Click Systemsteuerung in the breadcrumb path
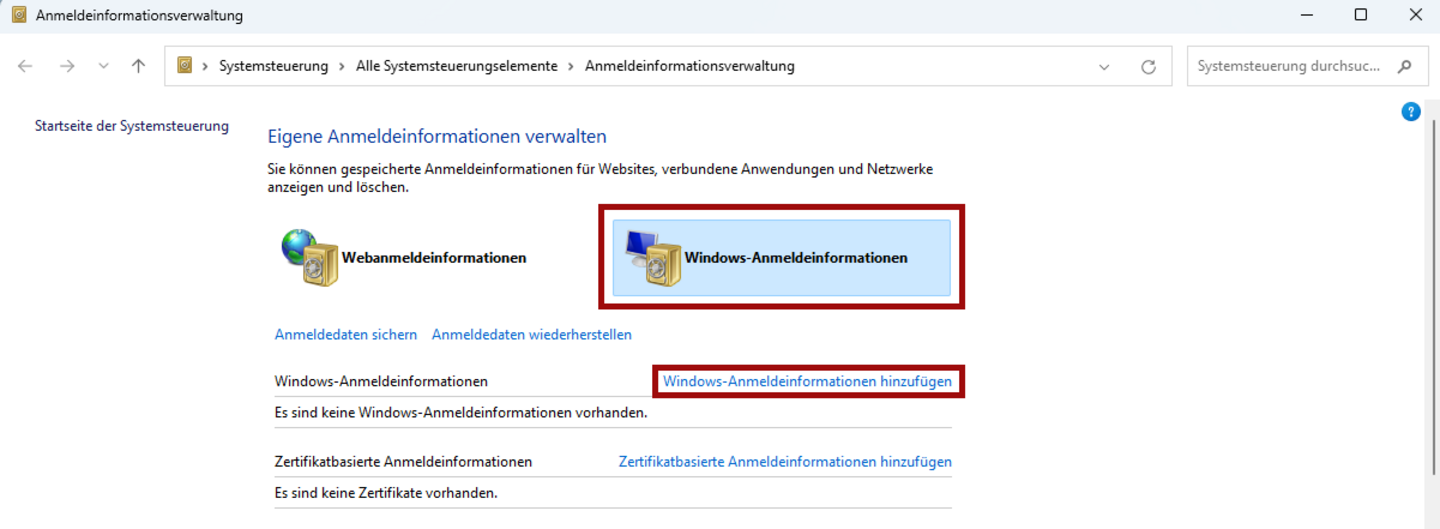This screenshot has height=529, width=1440. (x=275, y=66)
